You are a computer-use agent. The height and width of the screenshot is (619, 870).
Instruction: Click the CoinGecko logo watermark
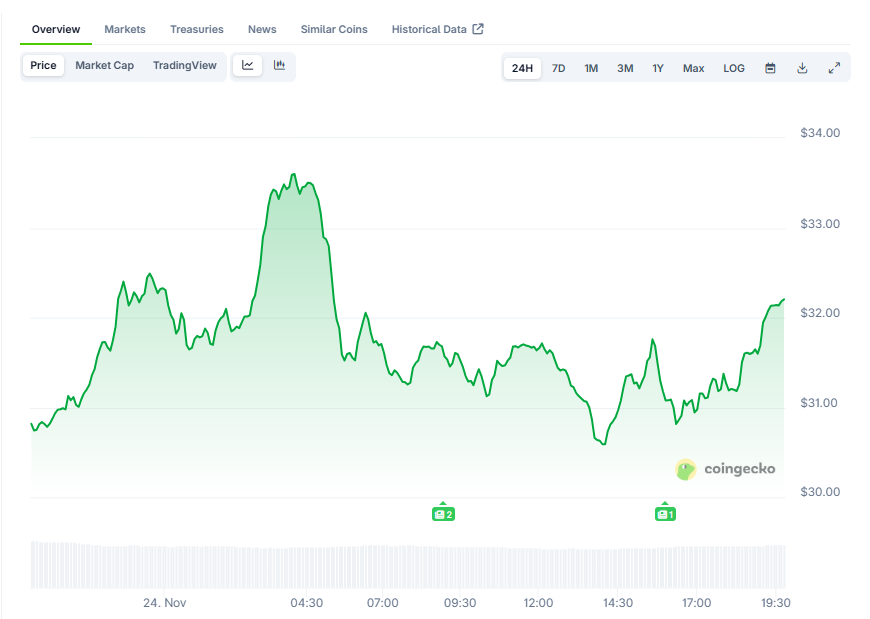point(725,469)
